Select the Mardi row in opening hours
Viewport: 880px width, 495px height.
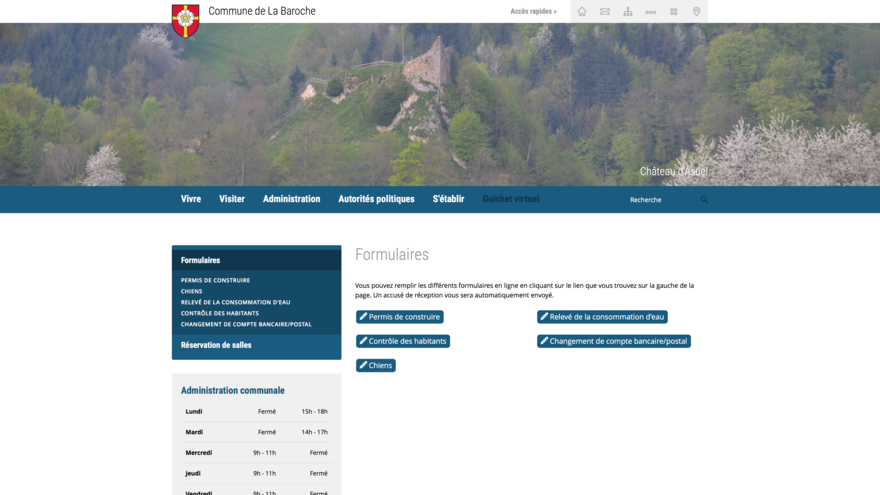[x=256, y=432]
